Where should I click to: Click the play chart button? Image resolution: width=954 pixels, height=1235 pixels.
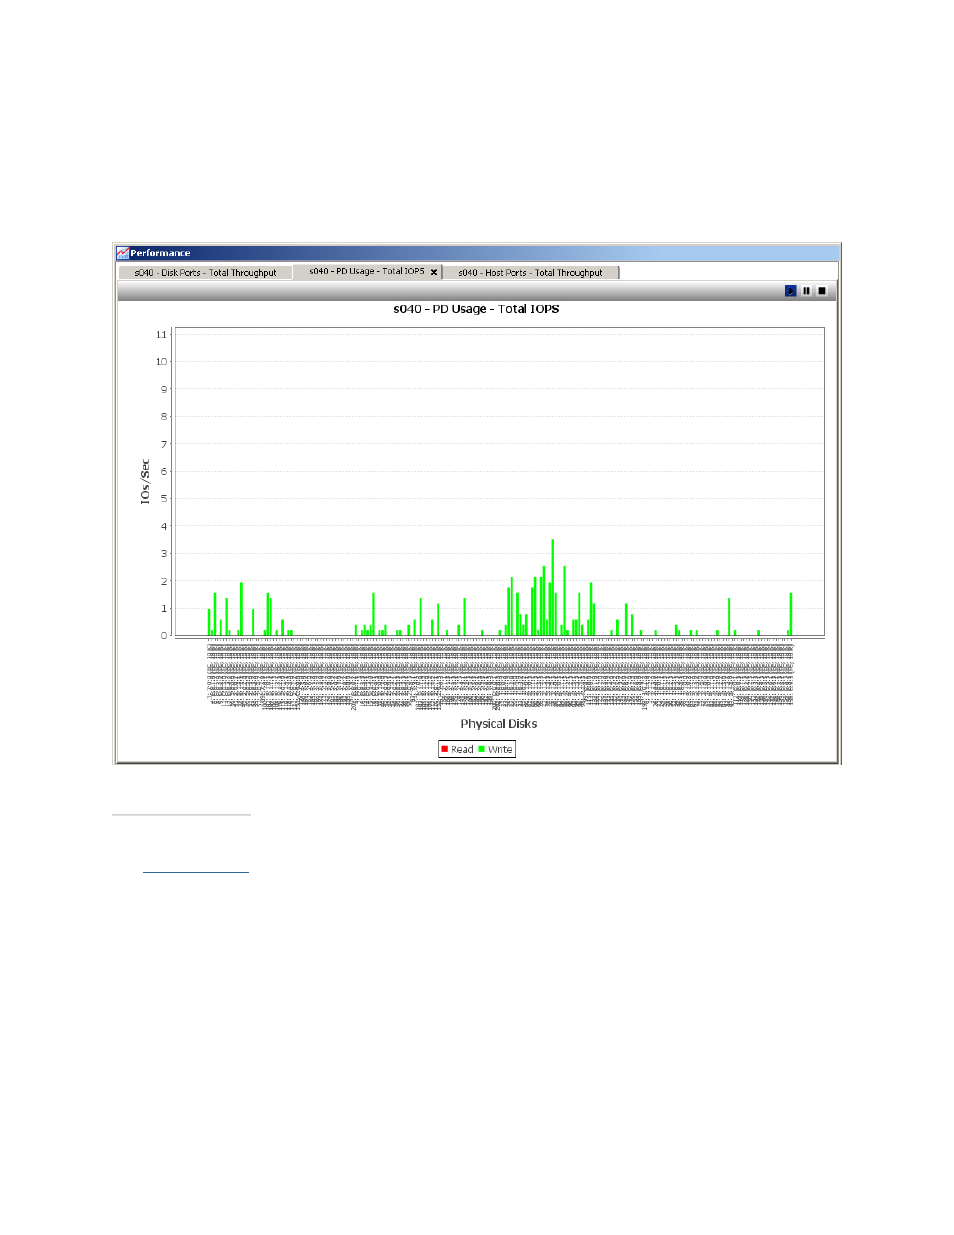(790, 291)
